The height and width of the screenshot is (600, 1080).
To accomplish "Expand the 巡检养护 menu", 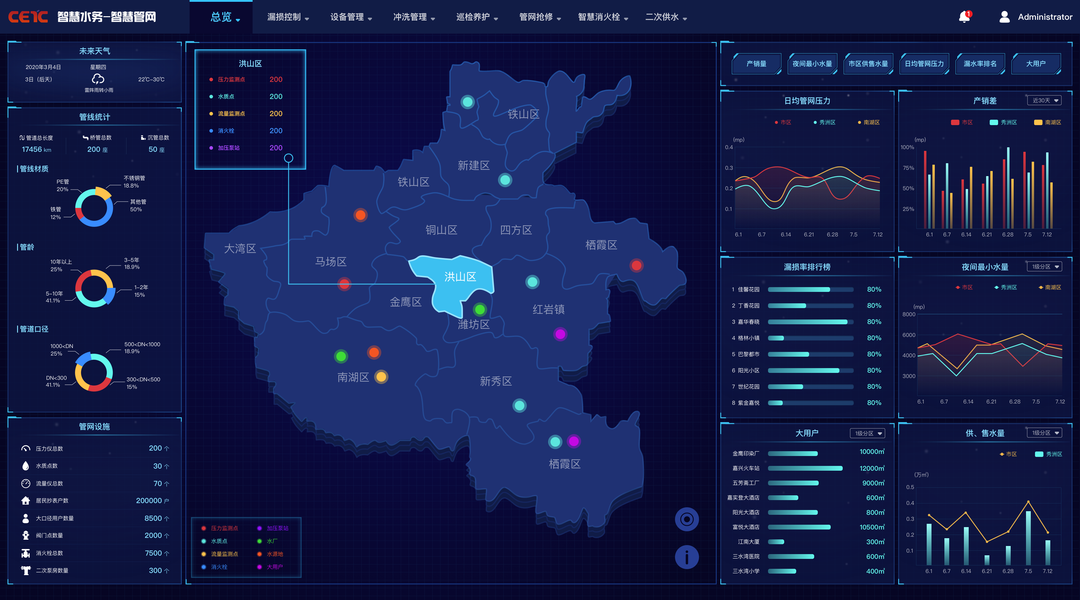I will click(x=477, y=17).
